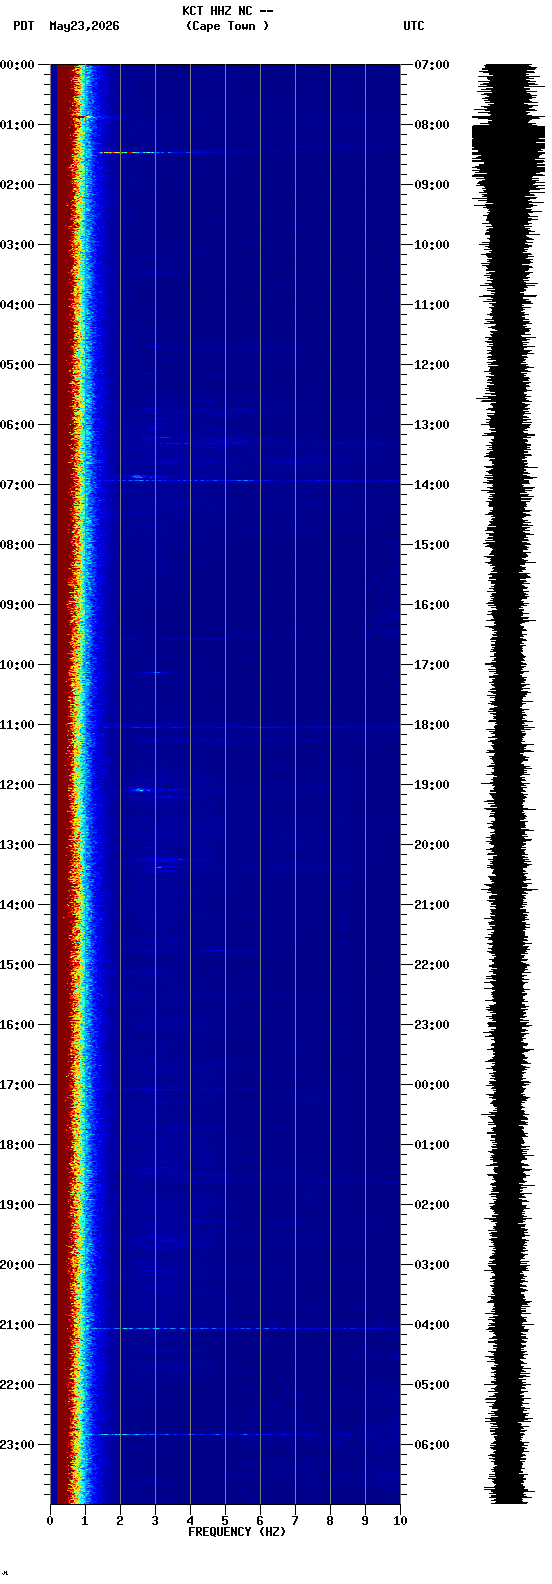Click the '02:00' UTC time label
The image size is (552, 1584).
432,1205
